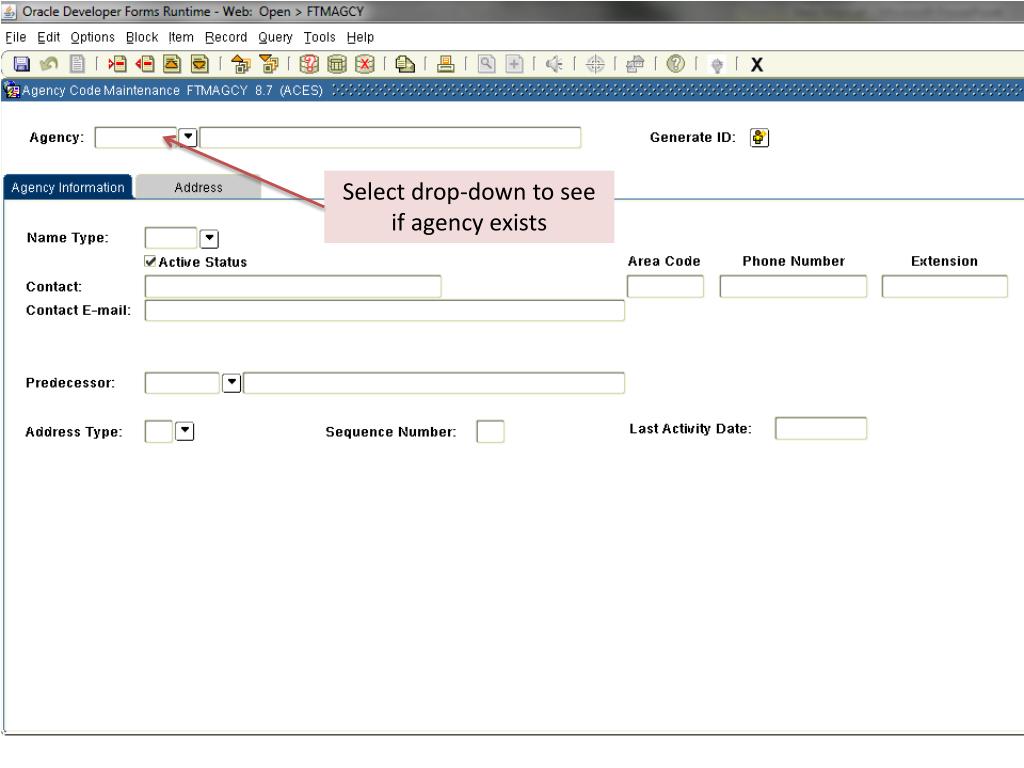Click the Predecessor description field
Screen dimensions: 1024x768
(x=434, y=383)
